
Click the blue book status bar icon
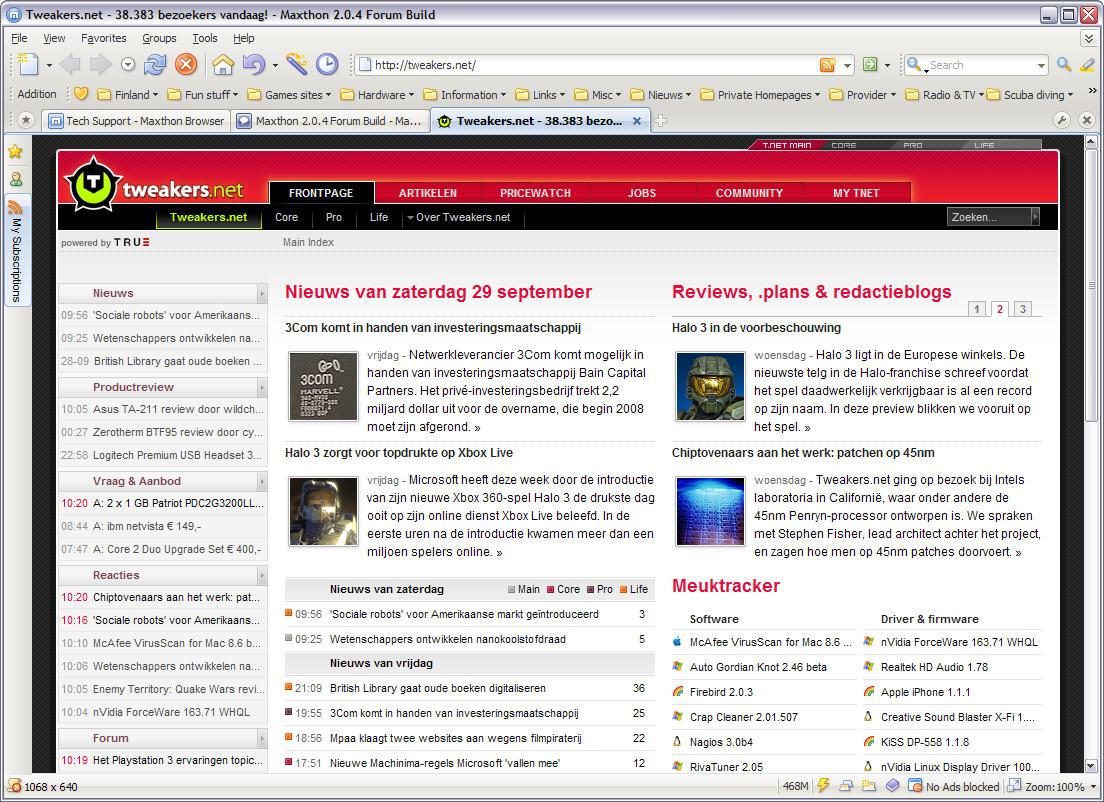[892, 786]
